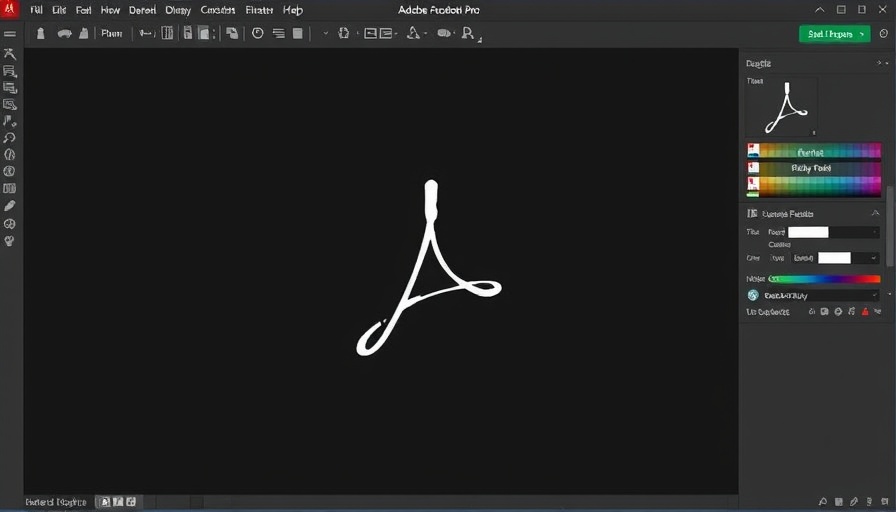Click the green button at top right
896x512 pixels.
(835, 34)
